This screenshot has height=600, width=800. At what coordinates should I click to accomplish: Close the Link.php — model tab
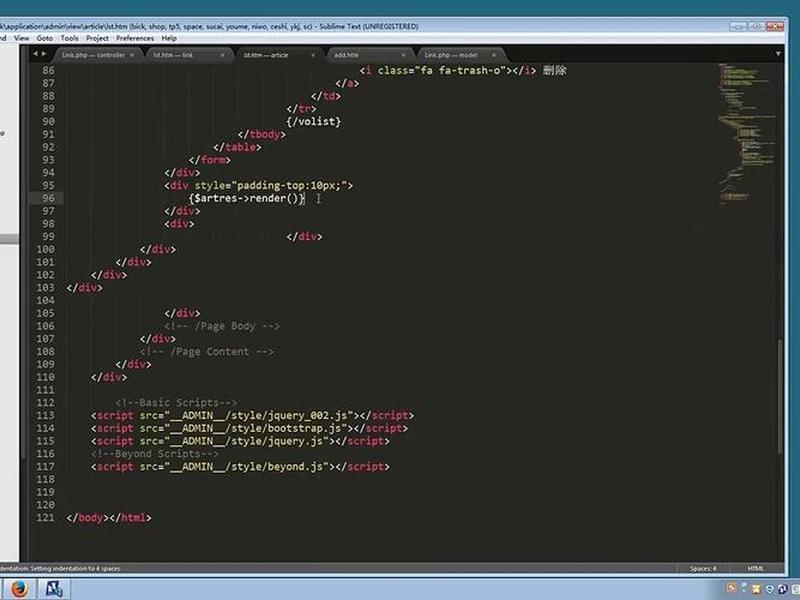pos(493,55)
